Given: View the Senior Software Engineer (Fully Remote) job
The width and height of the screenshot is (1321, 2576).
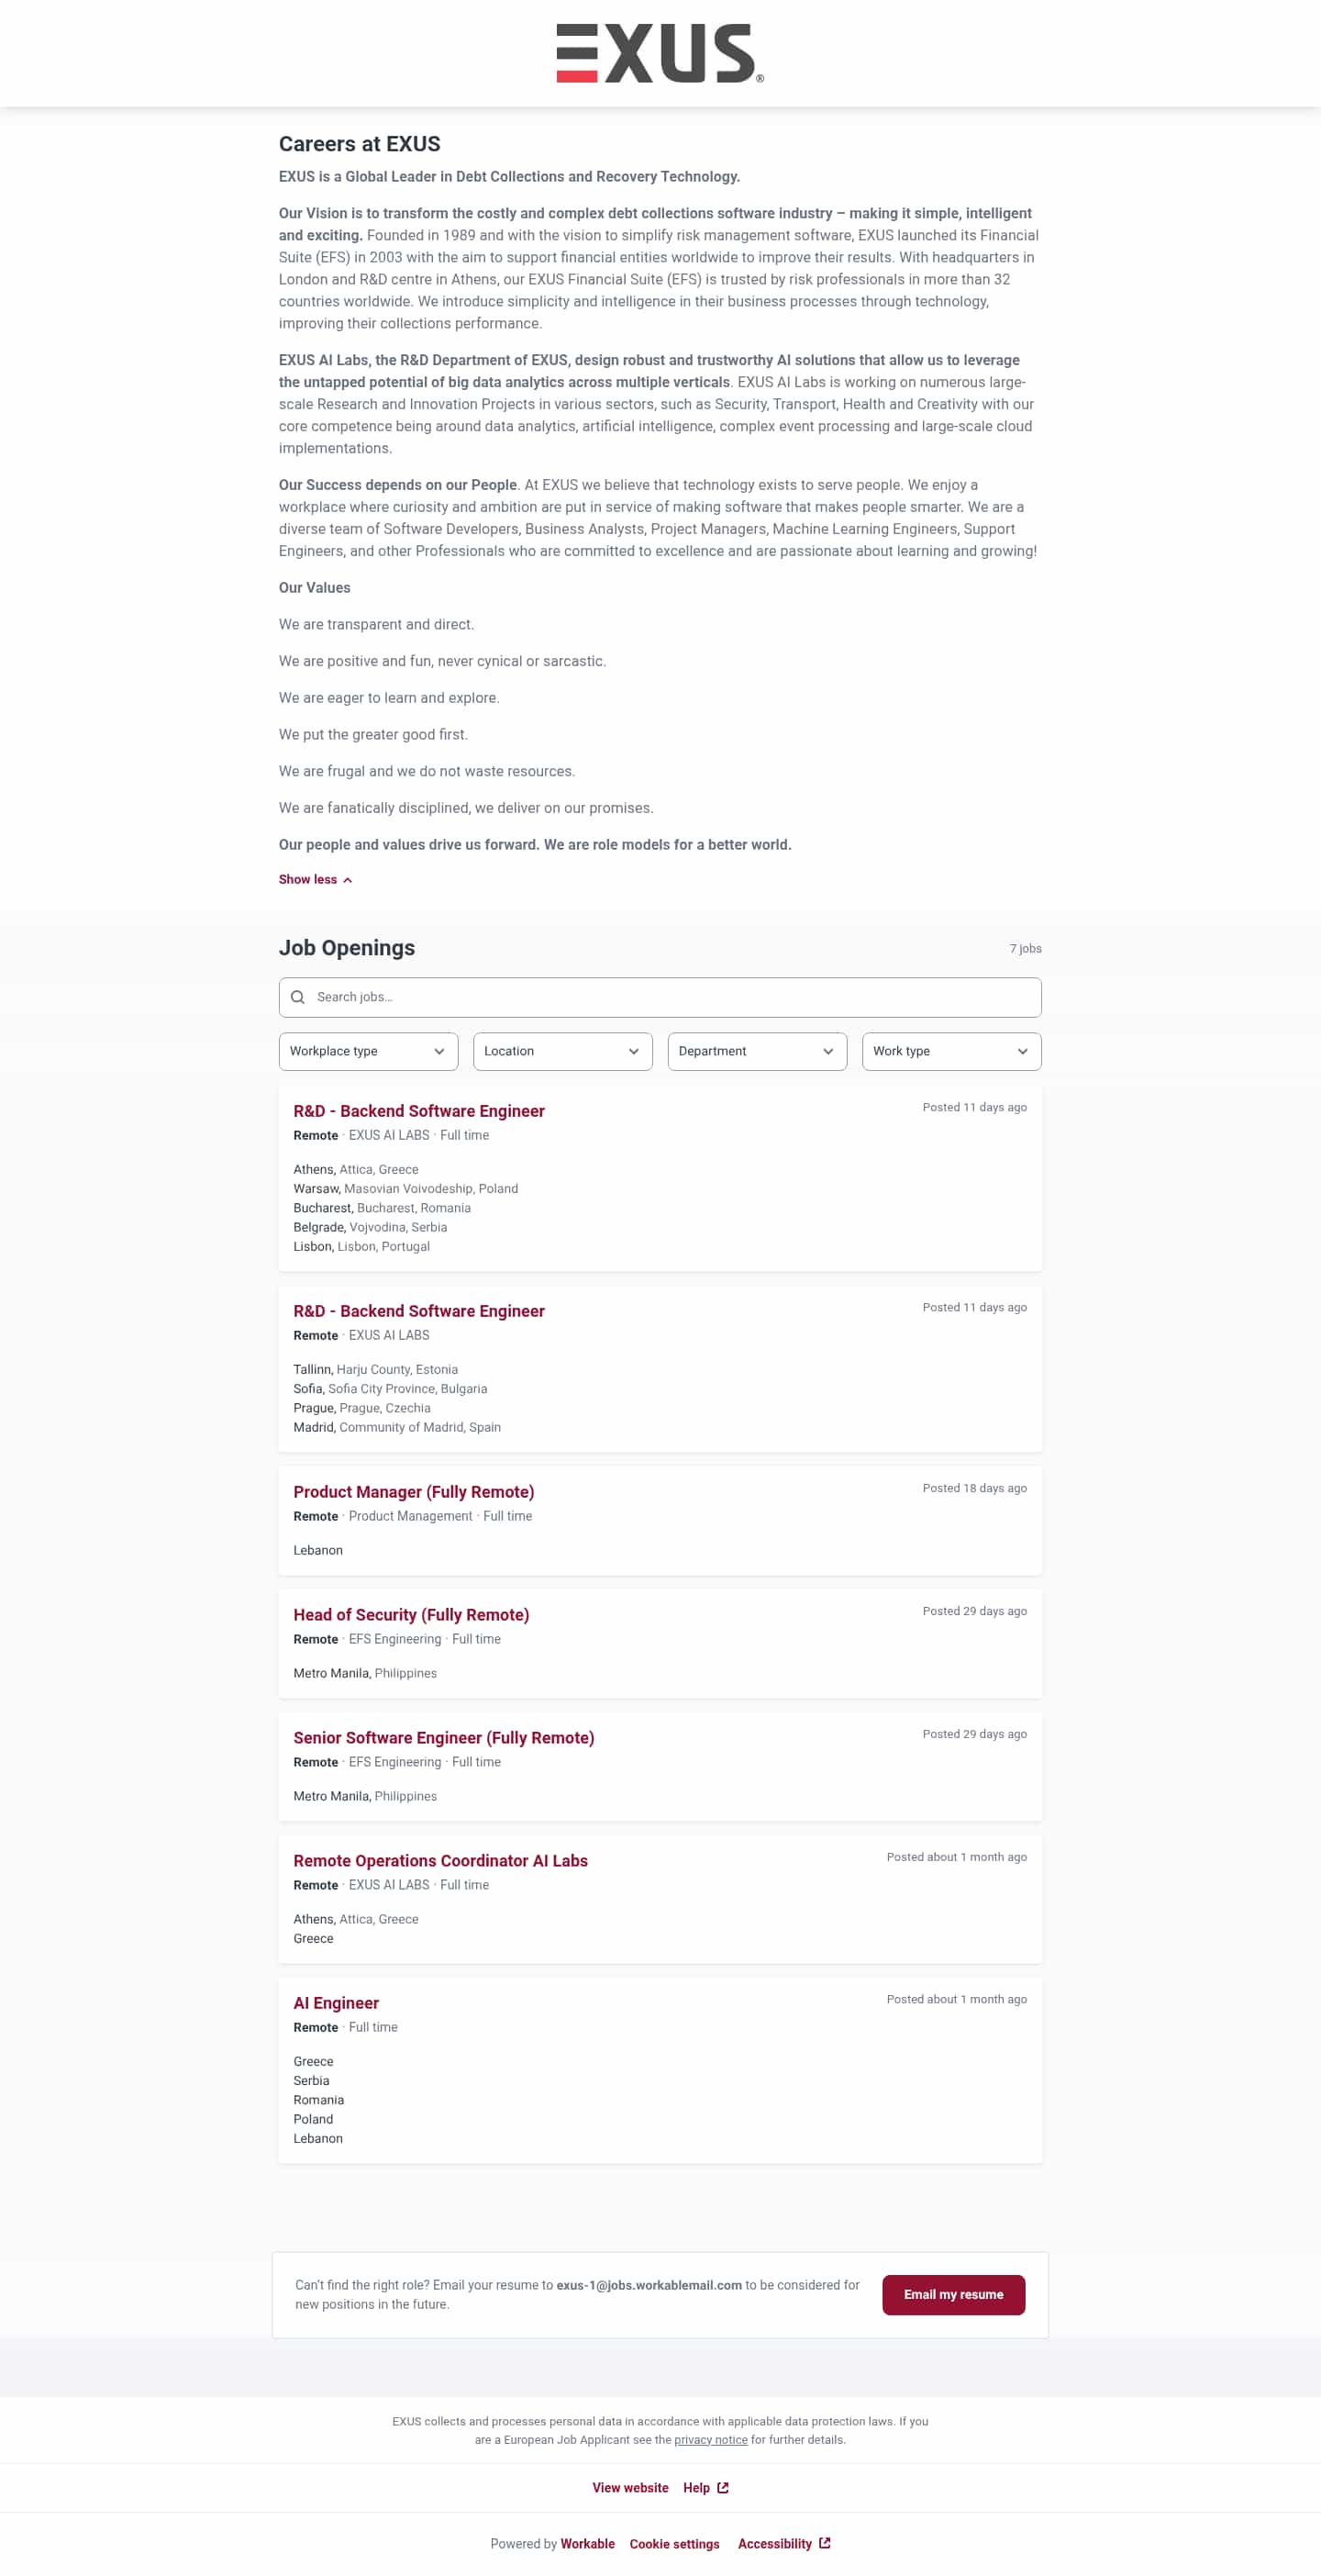Looking at the screenshot, I should click(x=443, y=1738).
